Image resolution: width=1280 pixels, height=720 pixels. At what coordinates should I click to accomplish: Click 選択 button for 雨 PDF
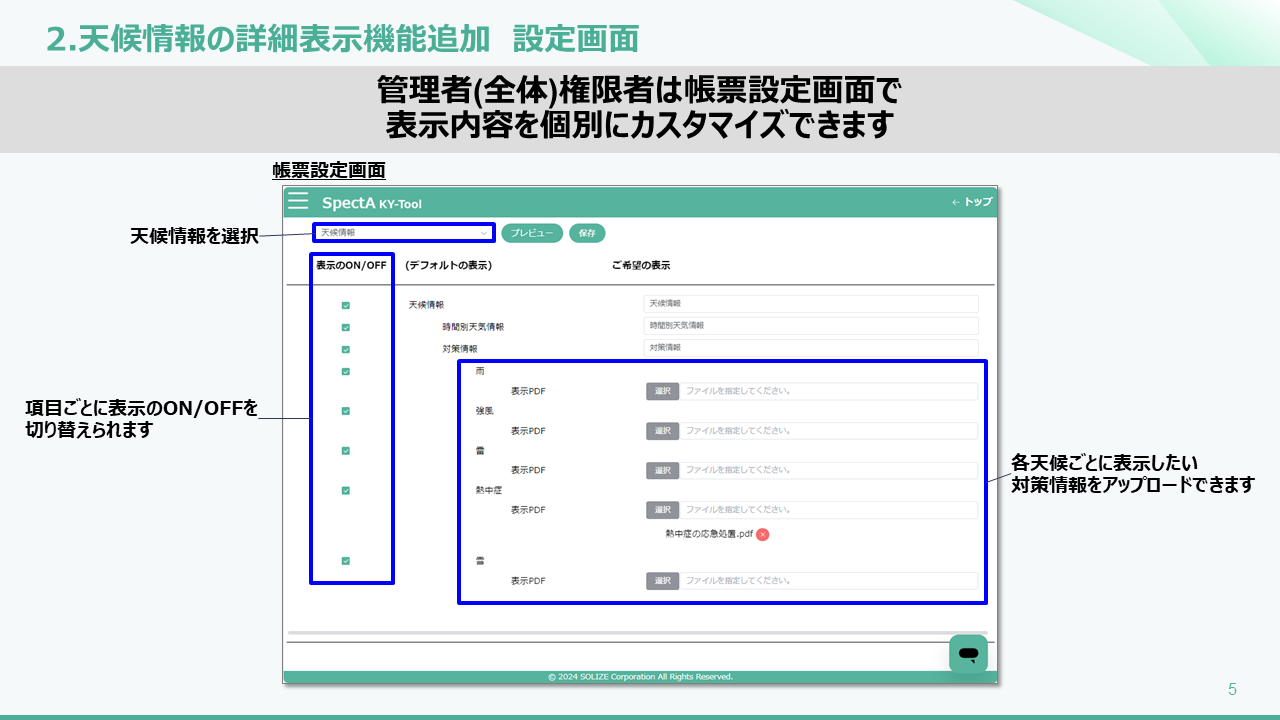662,391
